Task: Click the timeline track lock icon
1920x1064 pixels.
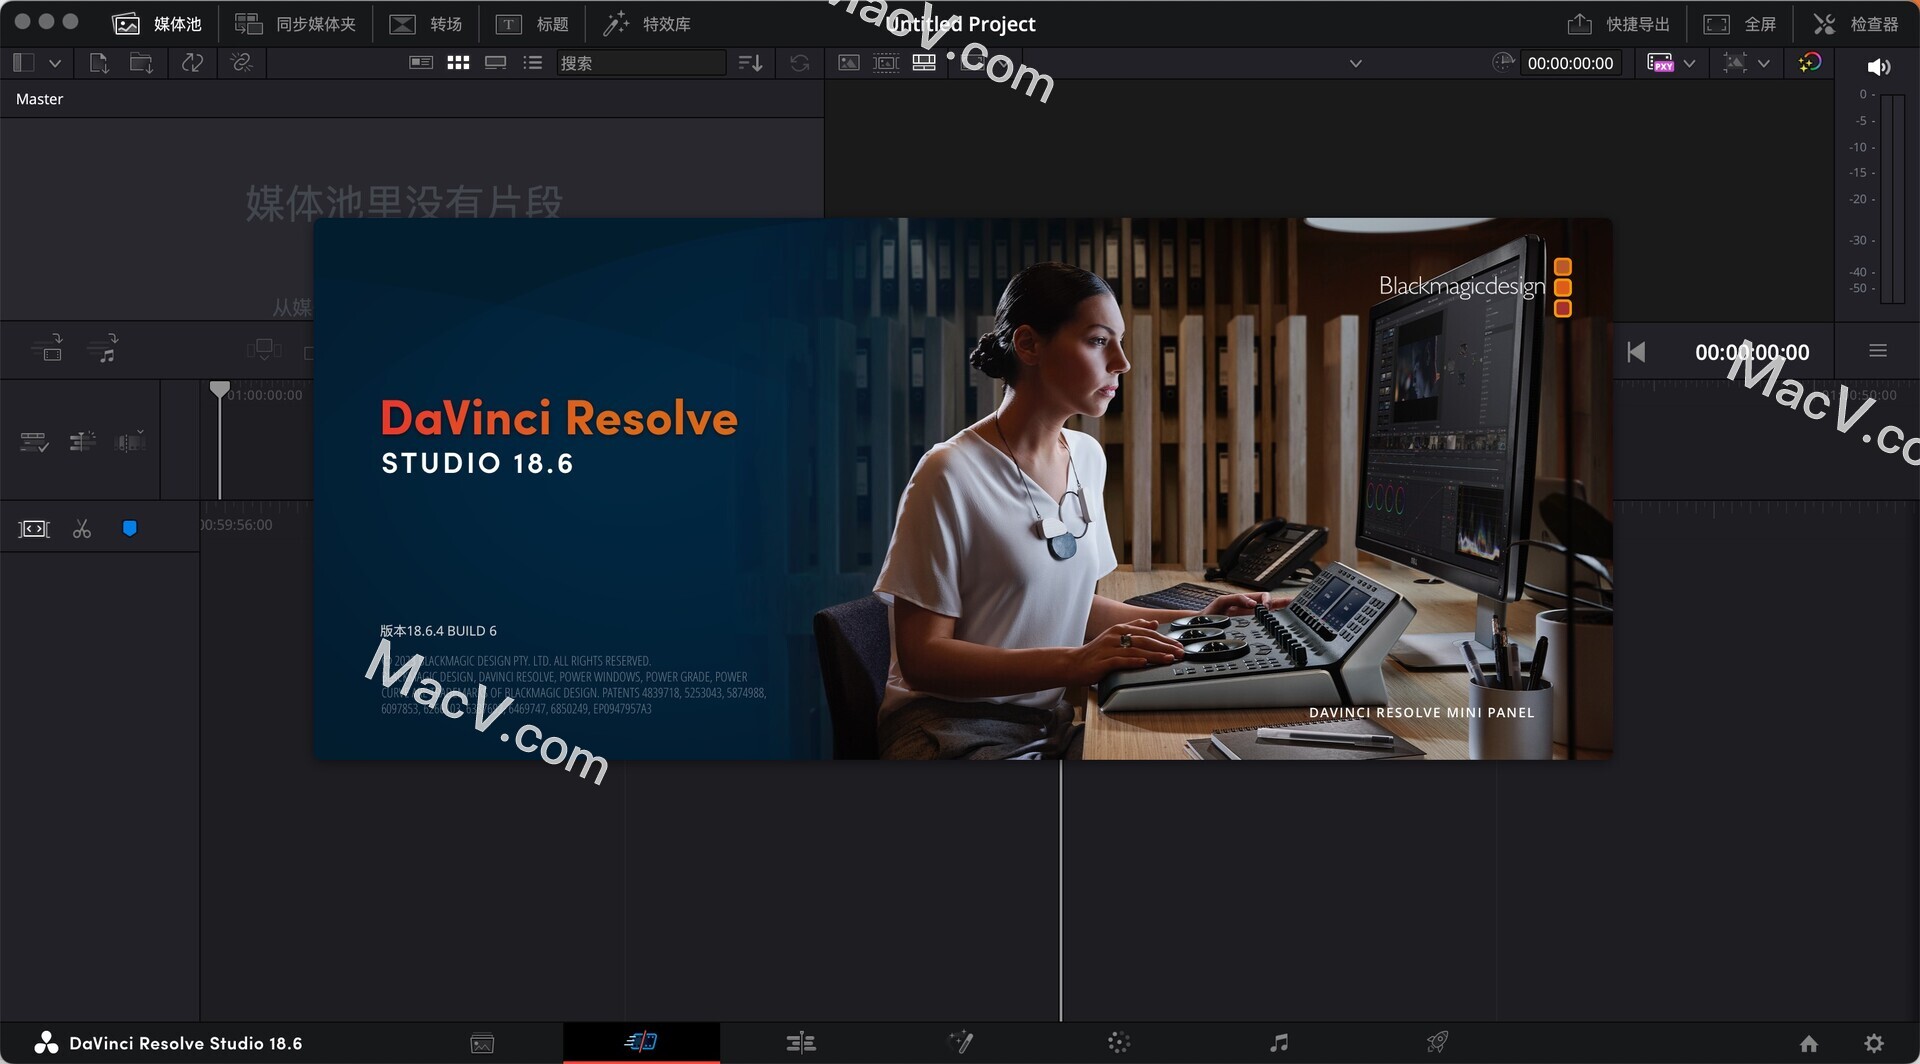Action: coord(82,441)
